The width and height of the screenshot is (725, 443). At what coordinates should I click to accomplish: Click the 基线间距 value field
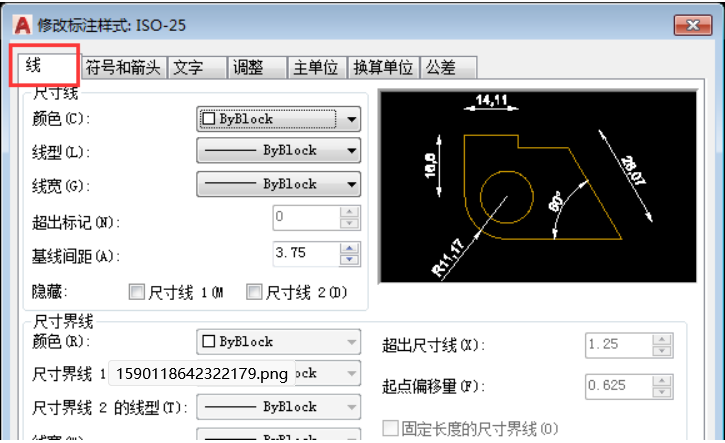pos(306,253)
